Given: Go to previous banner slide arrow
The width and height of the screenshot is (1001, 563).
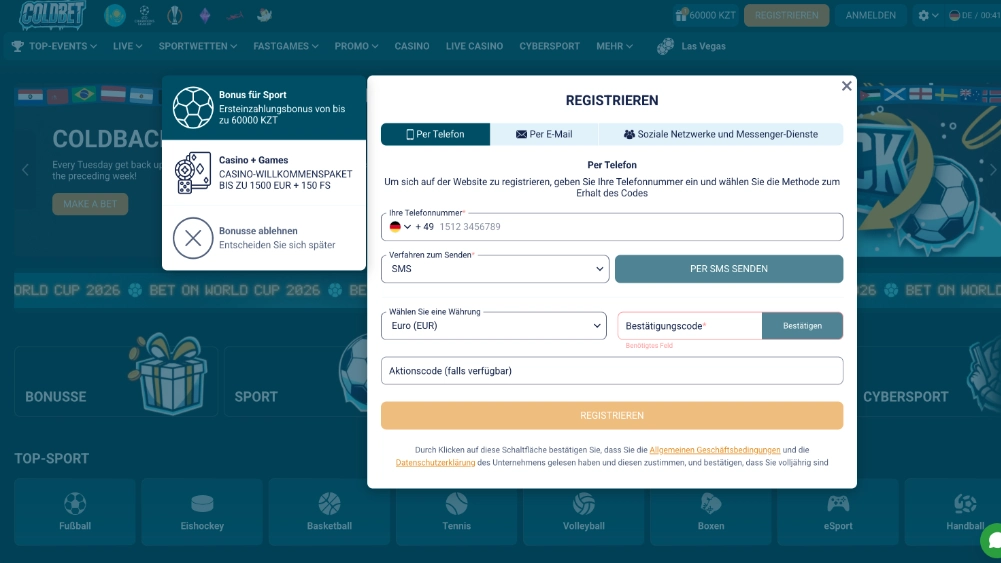Looking at the screenshot, I should (x=26, y=170).
